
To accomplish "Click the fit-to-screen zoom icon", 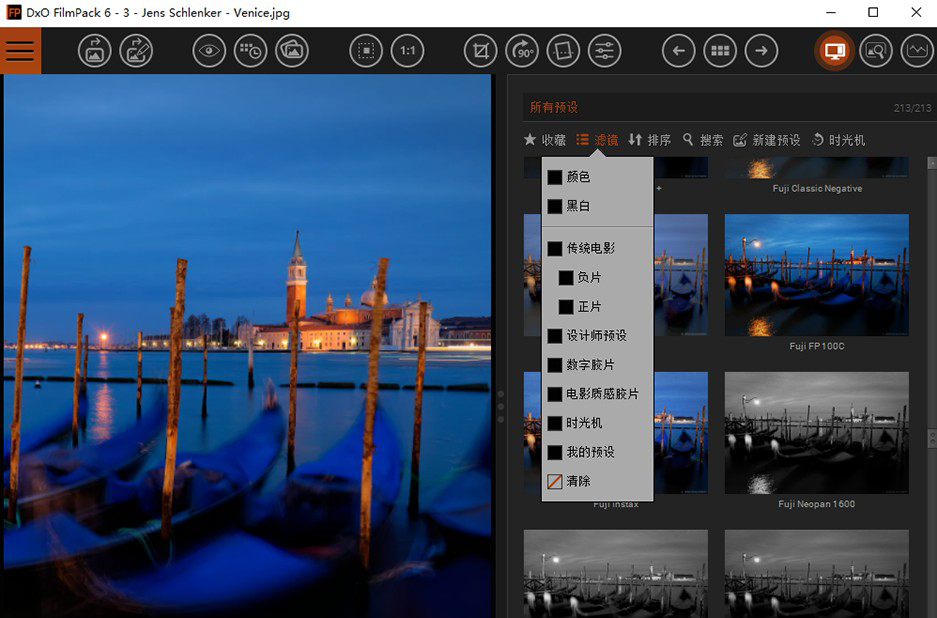I will (366, 51).
